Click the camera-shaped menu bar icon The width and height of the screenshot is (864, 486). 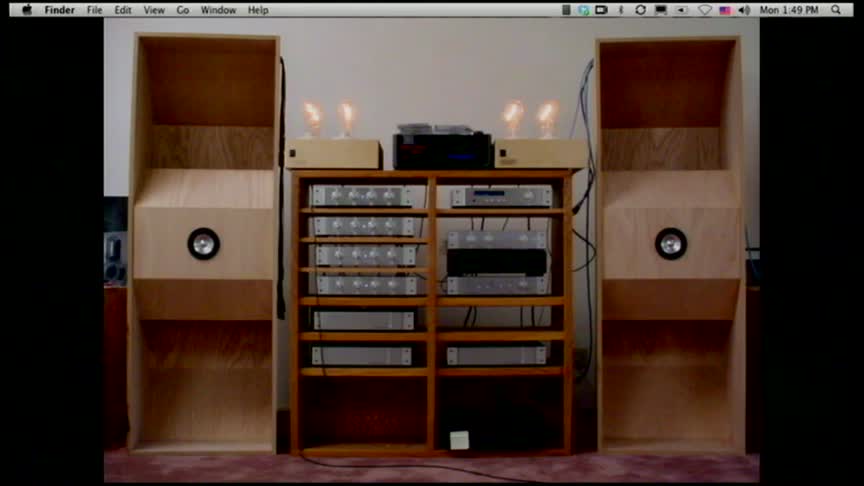601,10
